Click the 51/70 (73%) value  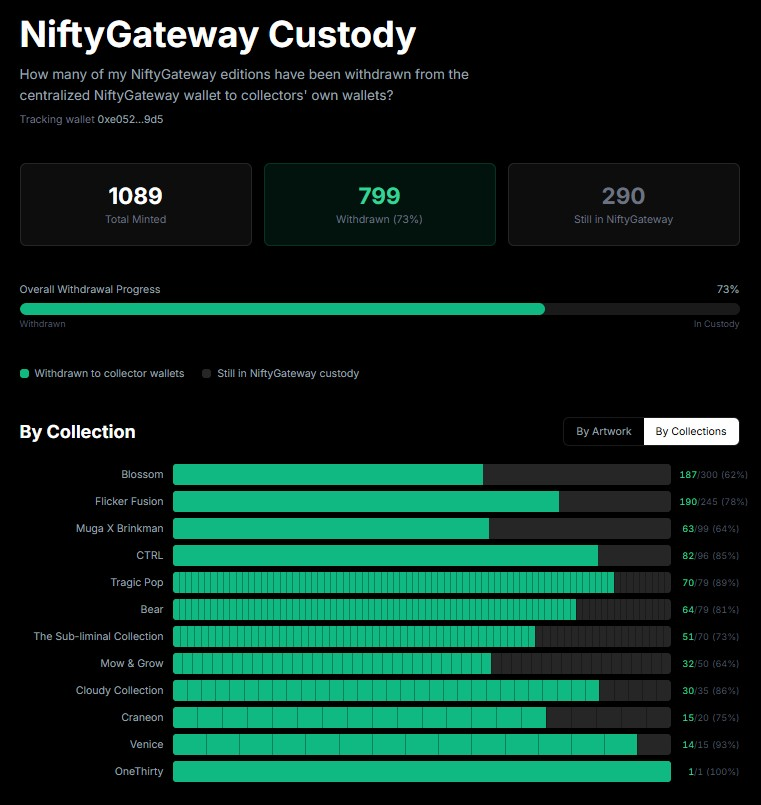[x=711, y=637]
